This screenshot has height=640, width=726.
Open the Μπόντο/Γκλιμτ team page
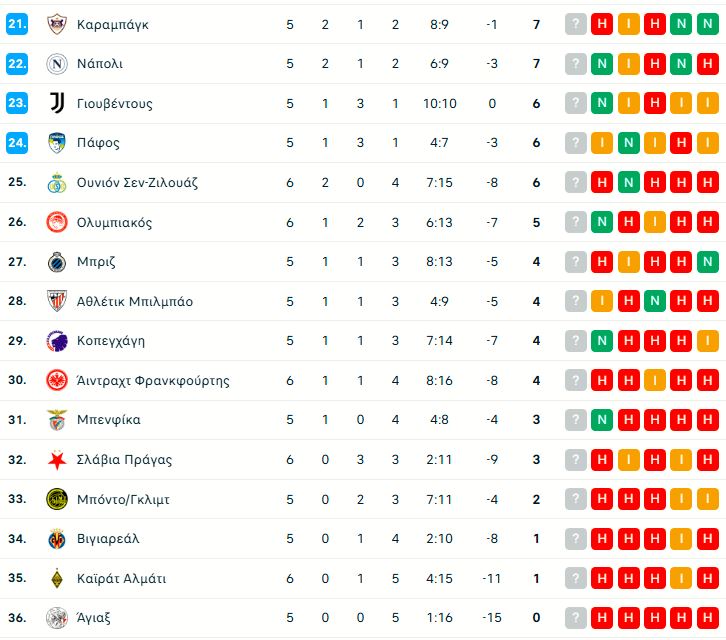tap(123, 499)
